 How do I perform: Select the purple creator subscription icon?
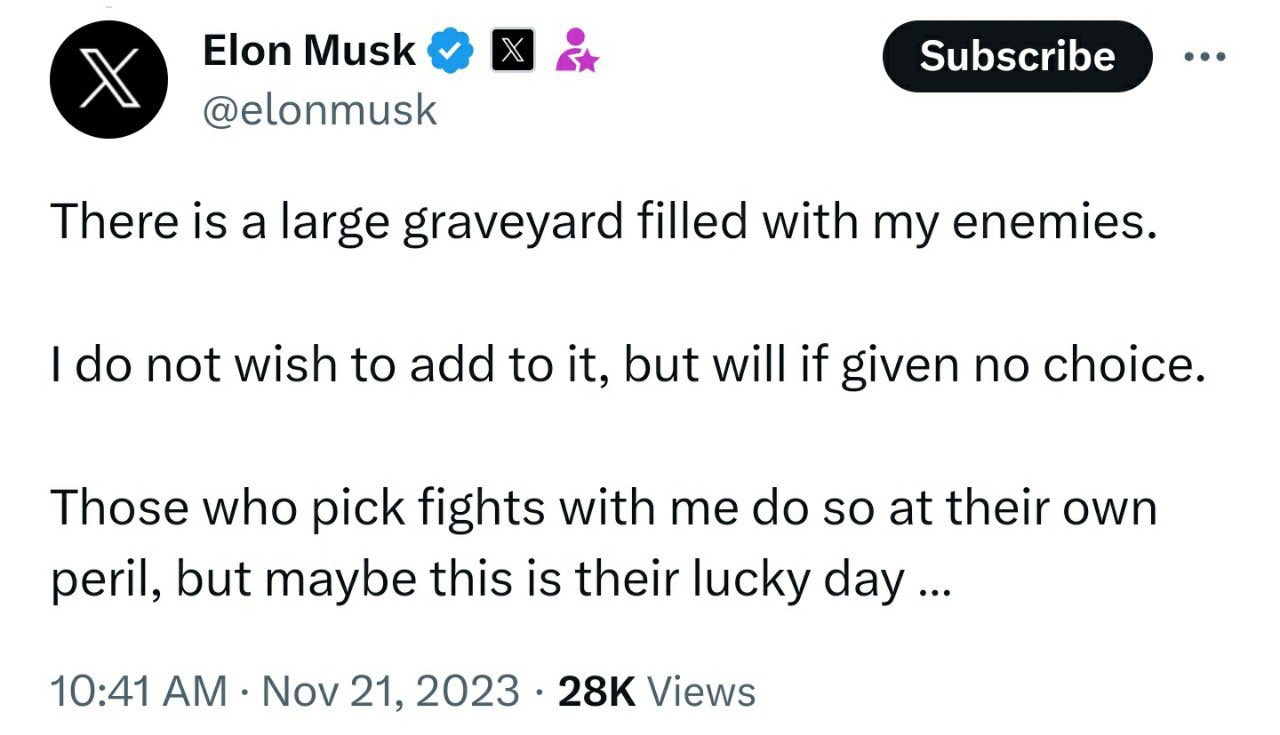(577, 52)
